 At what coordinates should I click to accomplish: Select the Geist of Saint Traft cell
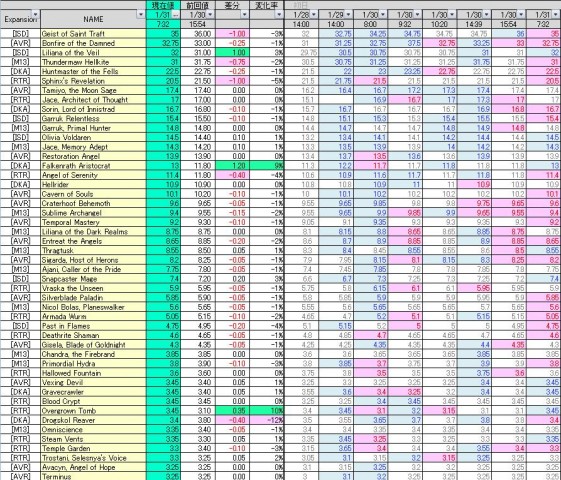pos(93,34)
